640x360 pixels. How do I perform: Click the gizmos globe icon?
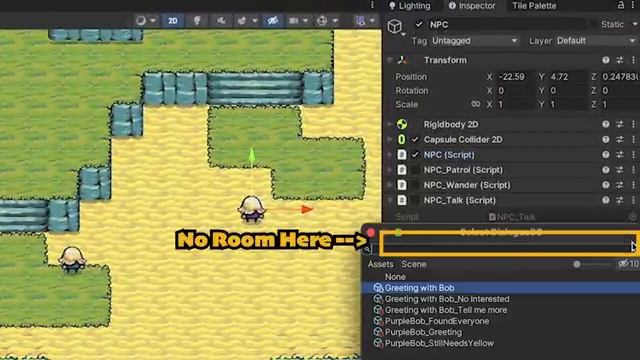pos(322,20)
